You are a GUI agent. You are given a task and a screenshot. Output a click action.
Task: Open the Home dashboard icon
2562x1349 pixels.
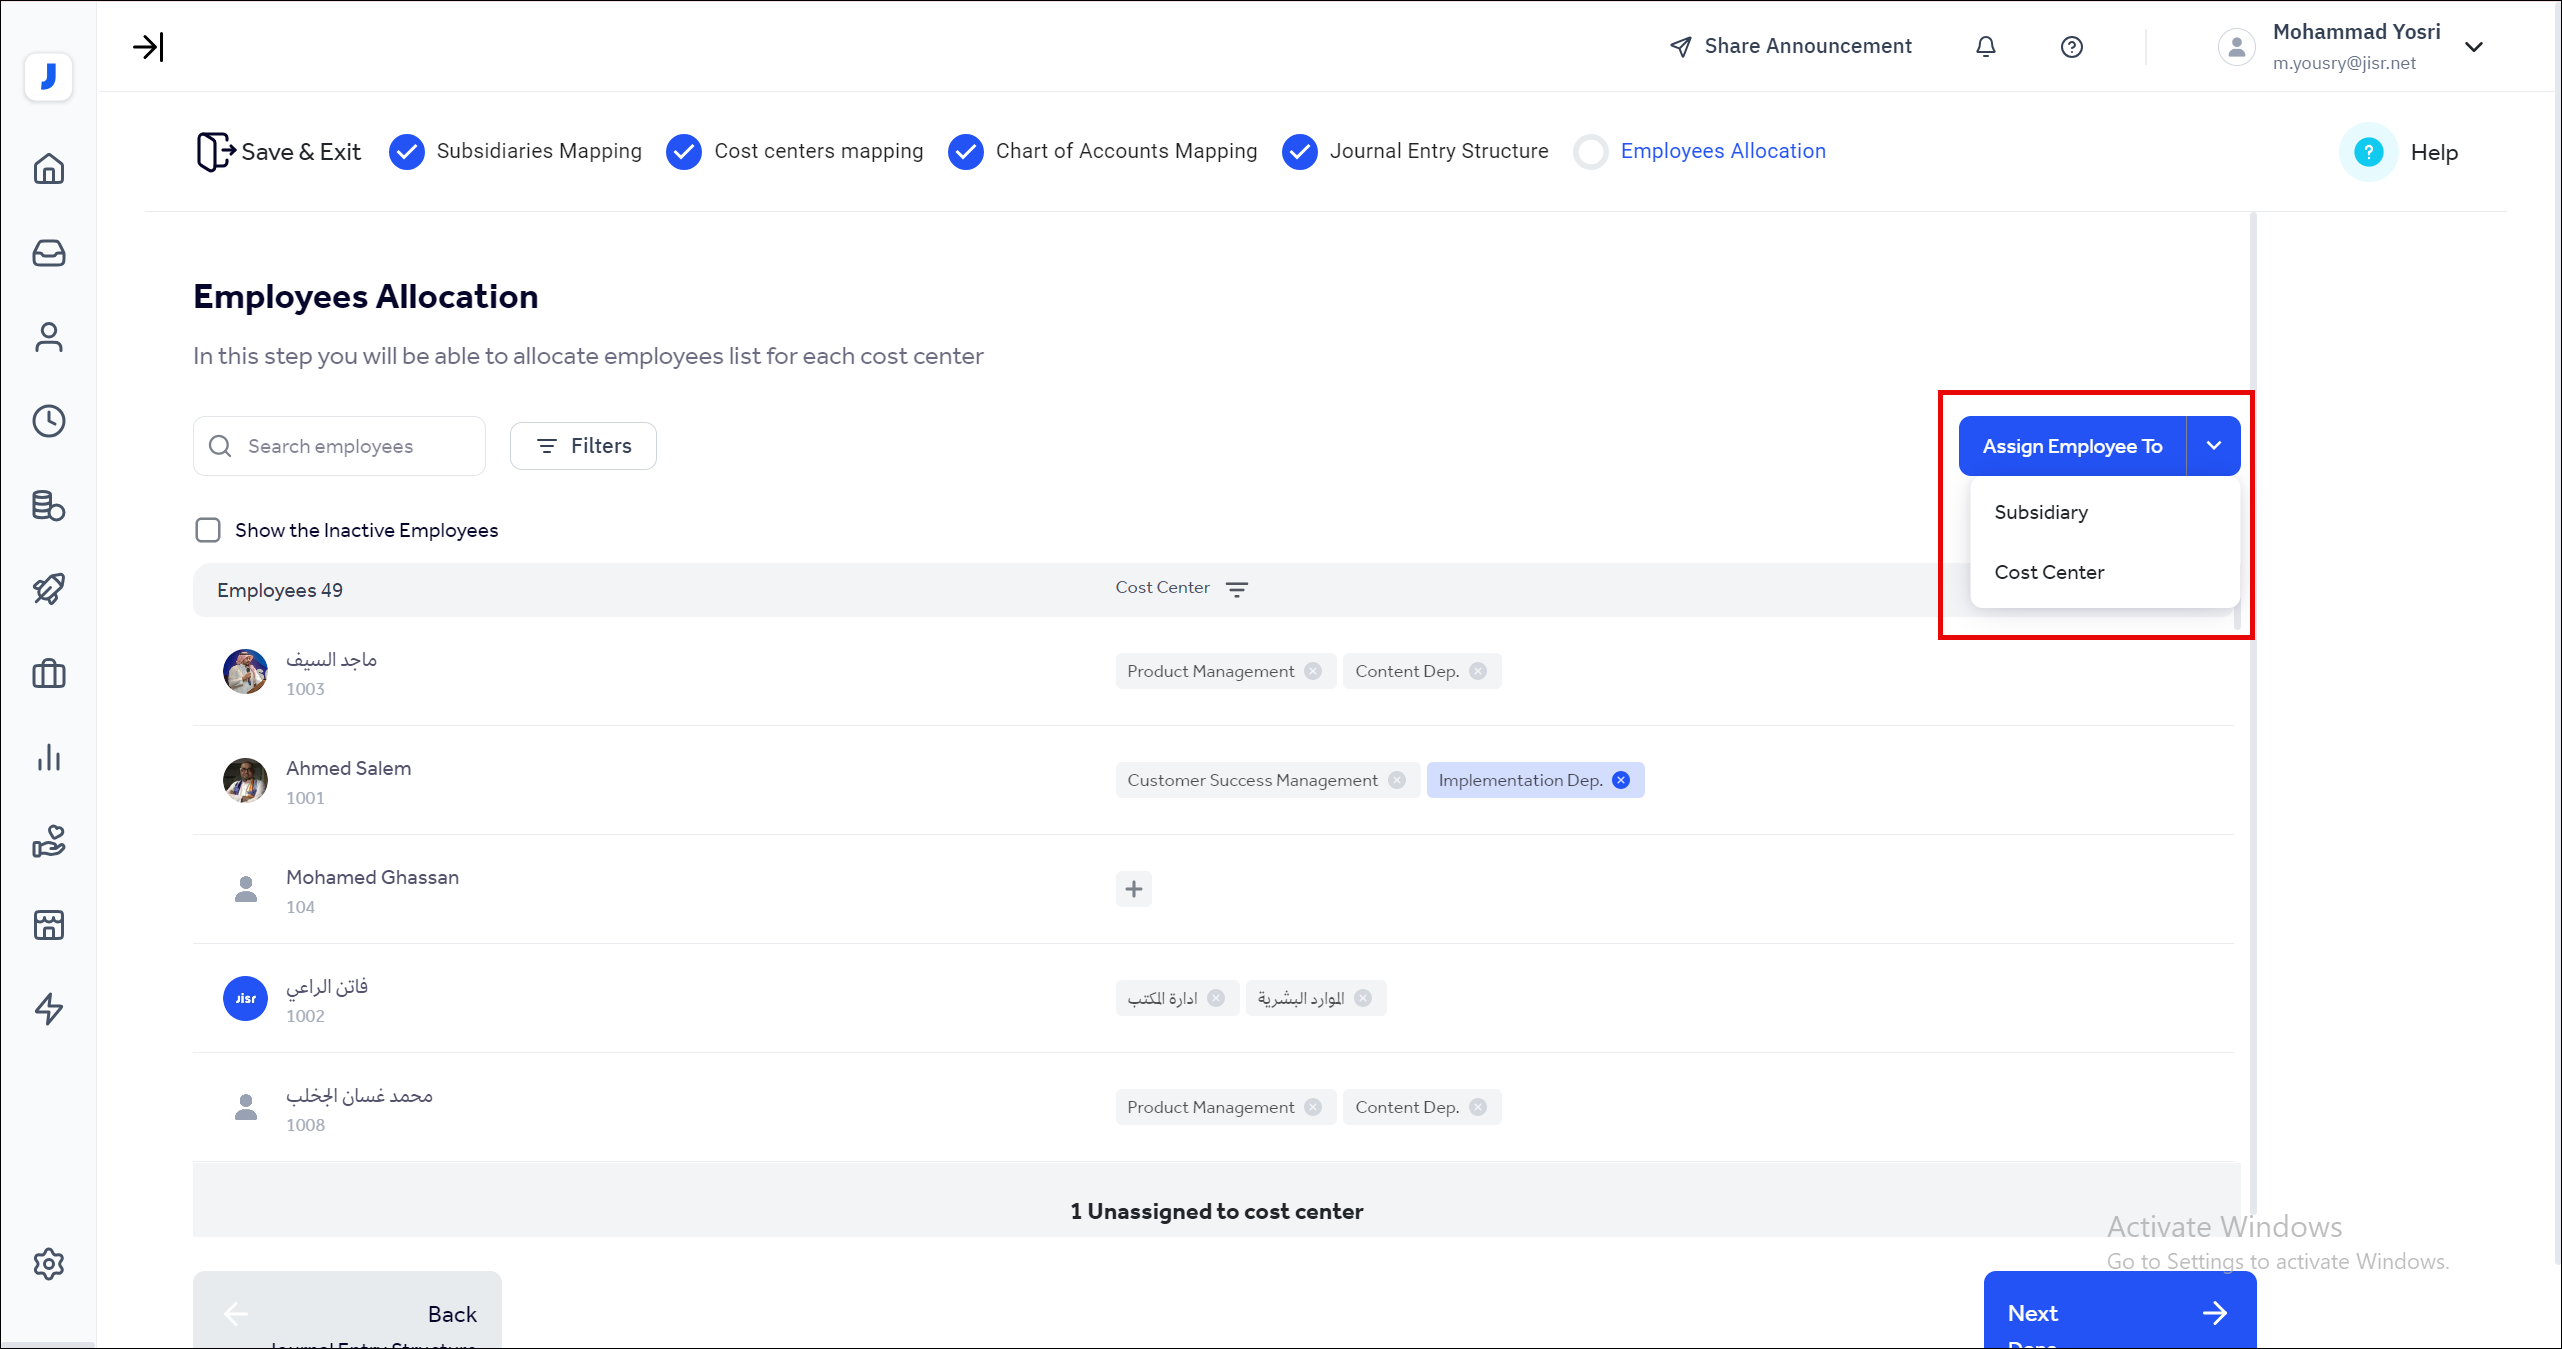pos(48,168)
